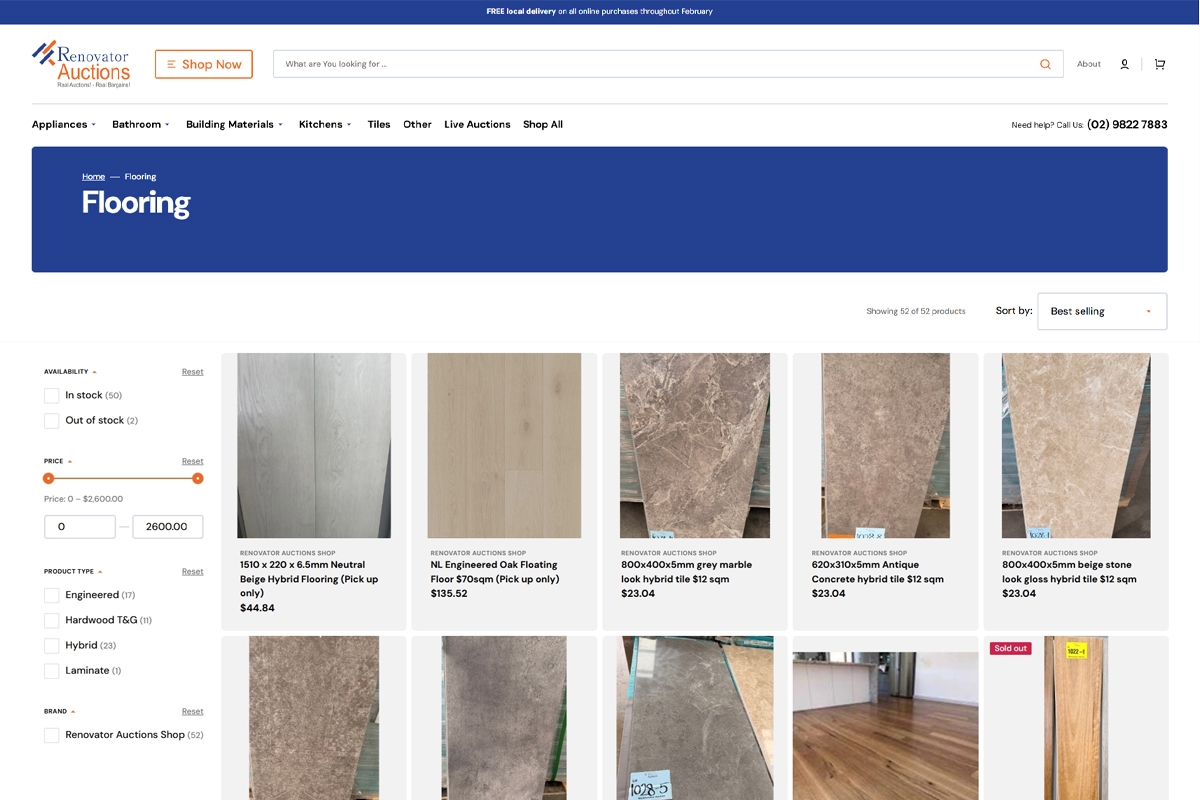Screen dimensions: 1200x800
Task: Reset the Price filter
Action: point(192,461)
